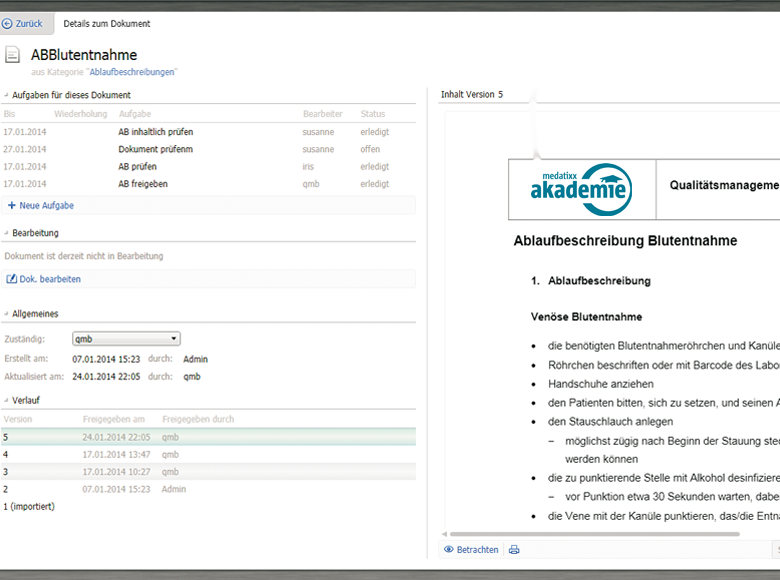
Task: Collapse the Aufgaben für dieses Dokument section
Action: point(7,95)
